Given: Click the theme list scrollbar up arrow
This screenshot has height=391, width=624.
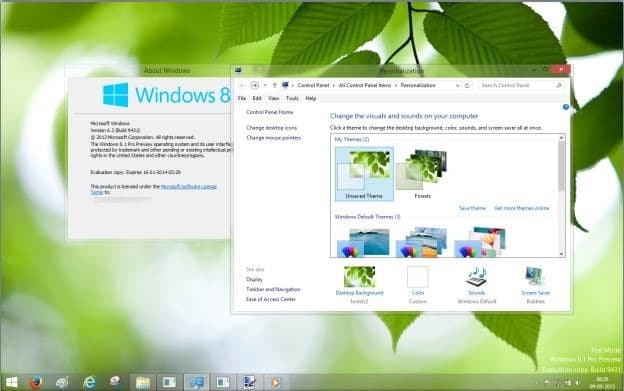Looking at the screenshot, I should pyautogui.click(x=562, y=138).
